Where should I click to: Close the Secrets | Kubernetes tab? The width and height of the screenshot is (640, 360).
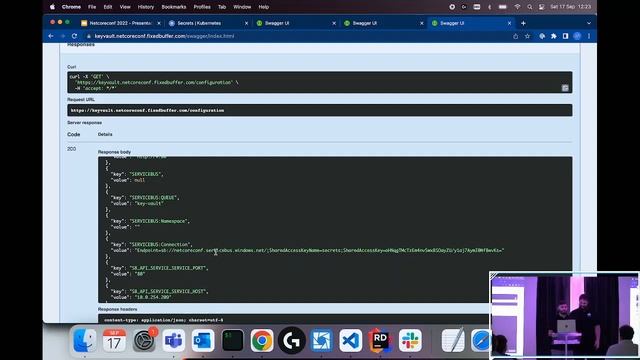[246, 23]
